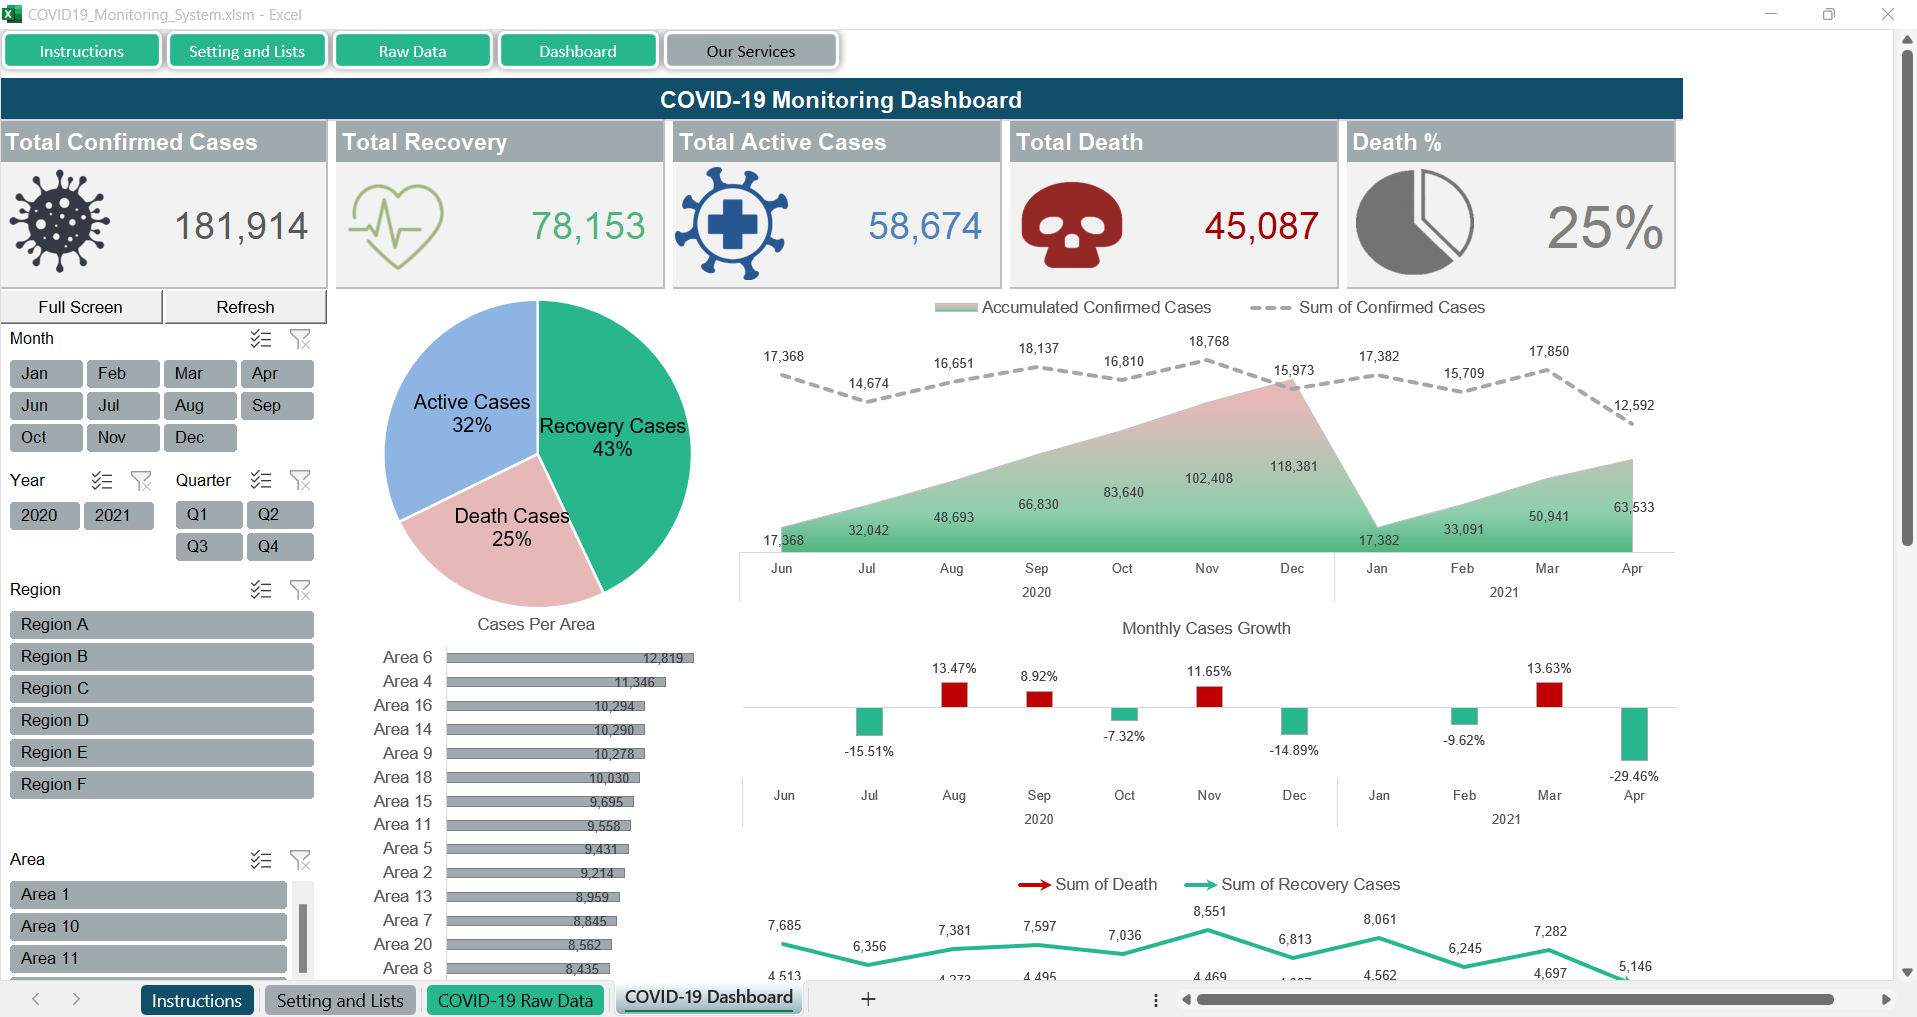
Task: Toggle multi-select on the Quarter slicer
Action: point(261,480)
